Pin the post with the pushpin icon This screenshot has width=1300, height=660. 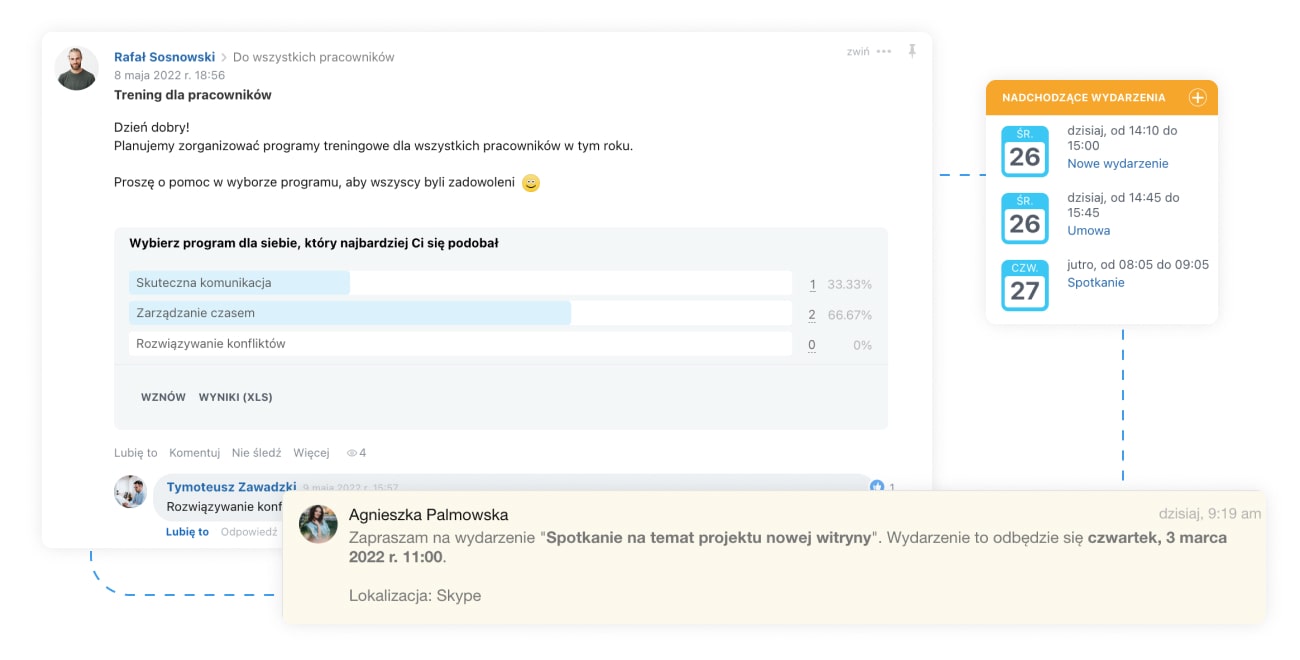pyautogui.click(x=912, y=51)
